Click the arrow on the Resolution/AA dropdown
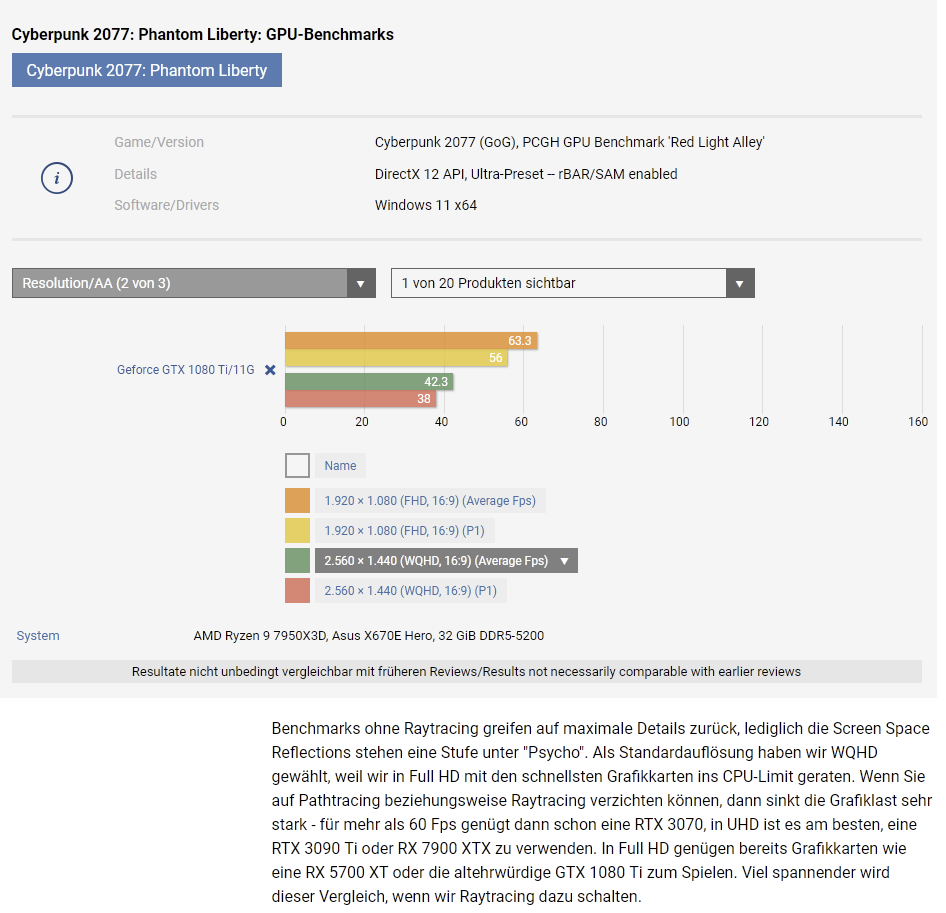The width and height of the screenshot is (946, 913). tap(361, 283)
